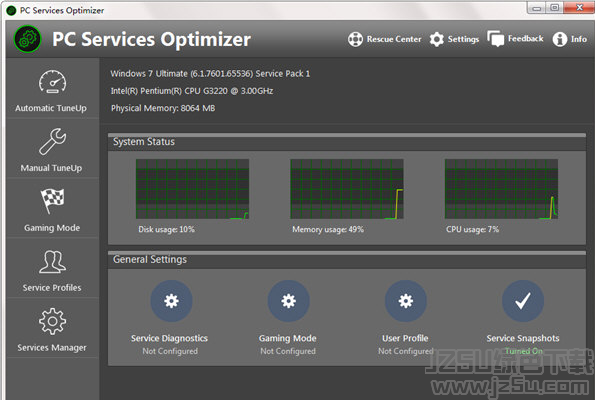Open Service Profiles users icon
Viewport: 595px width, 400px height.
coord(52,261)
